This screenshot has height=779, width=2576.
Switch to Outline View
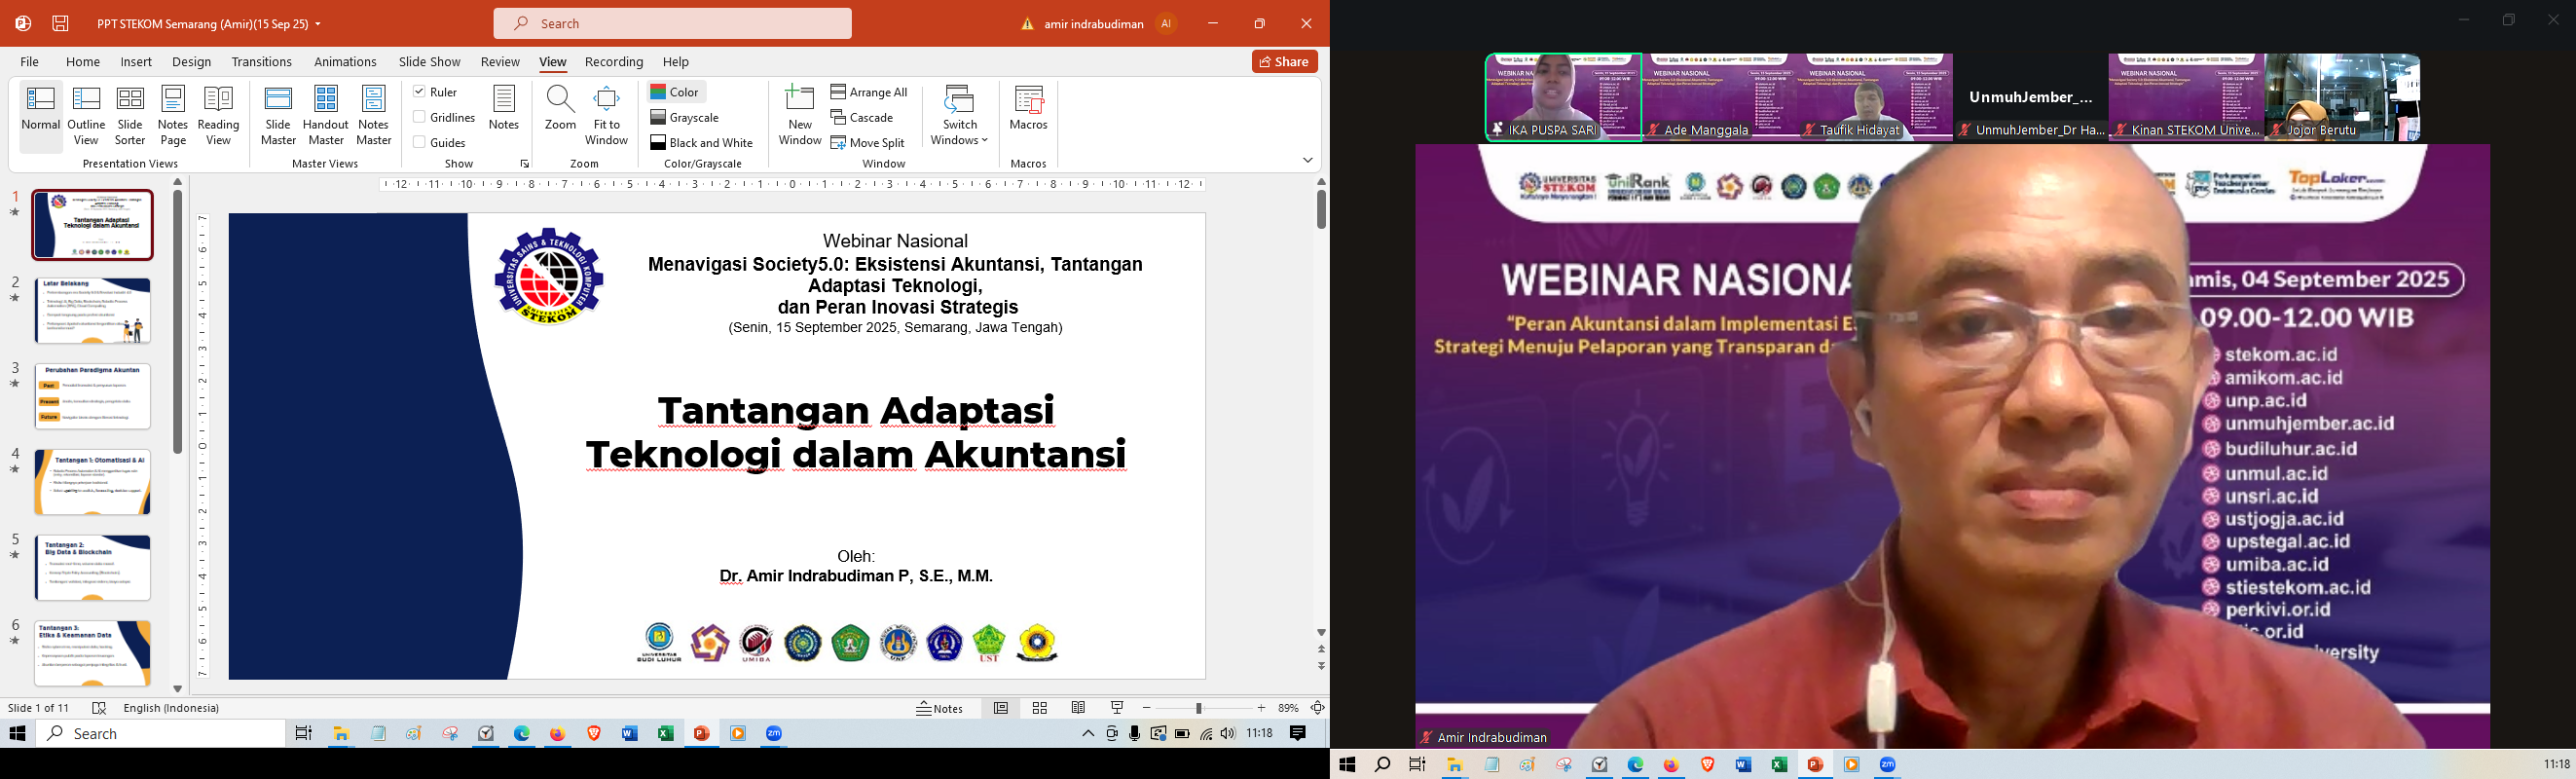(87, 116)
